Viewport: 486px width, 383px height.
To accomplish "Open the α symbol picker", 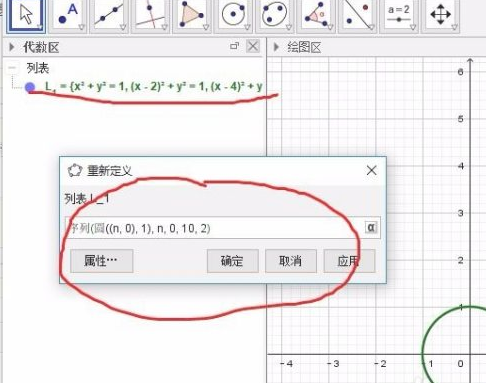I will coord(371,228).
